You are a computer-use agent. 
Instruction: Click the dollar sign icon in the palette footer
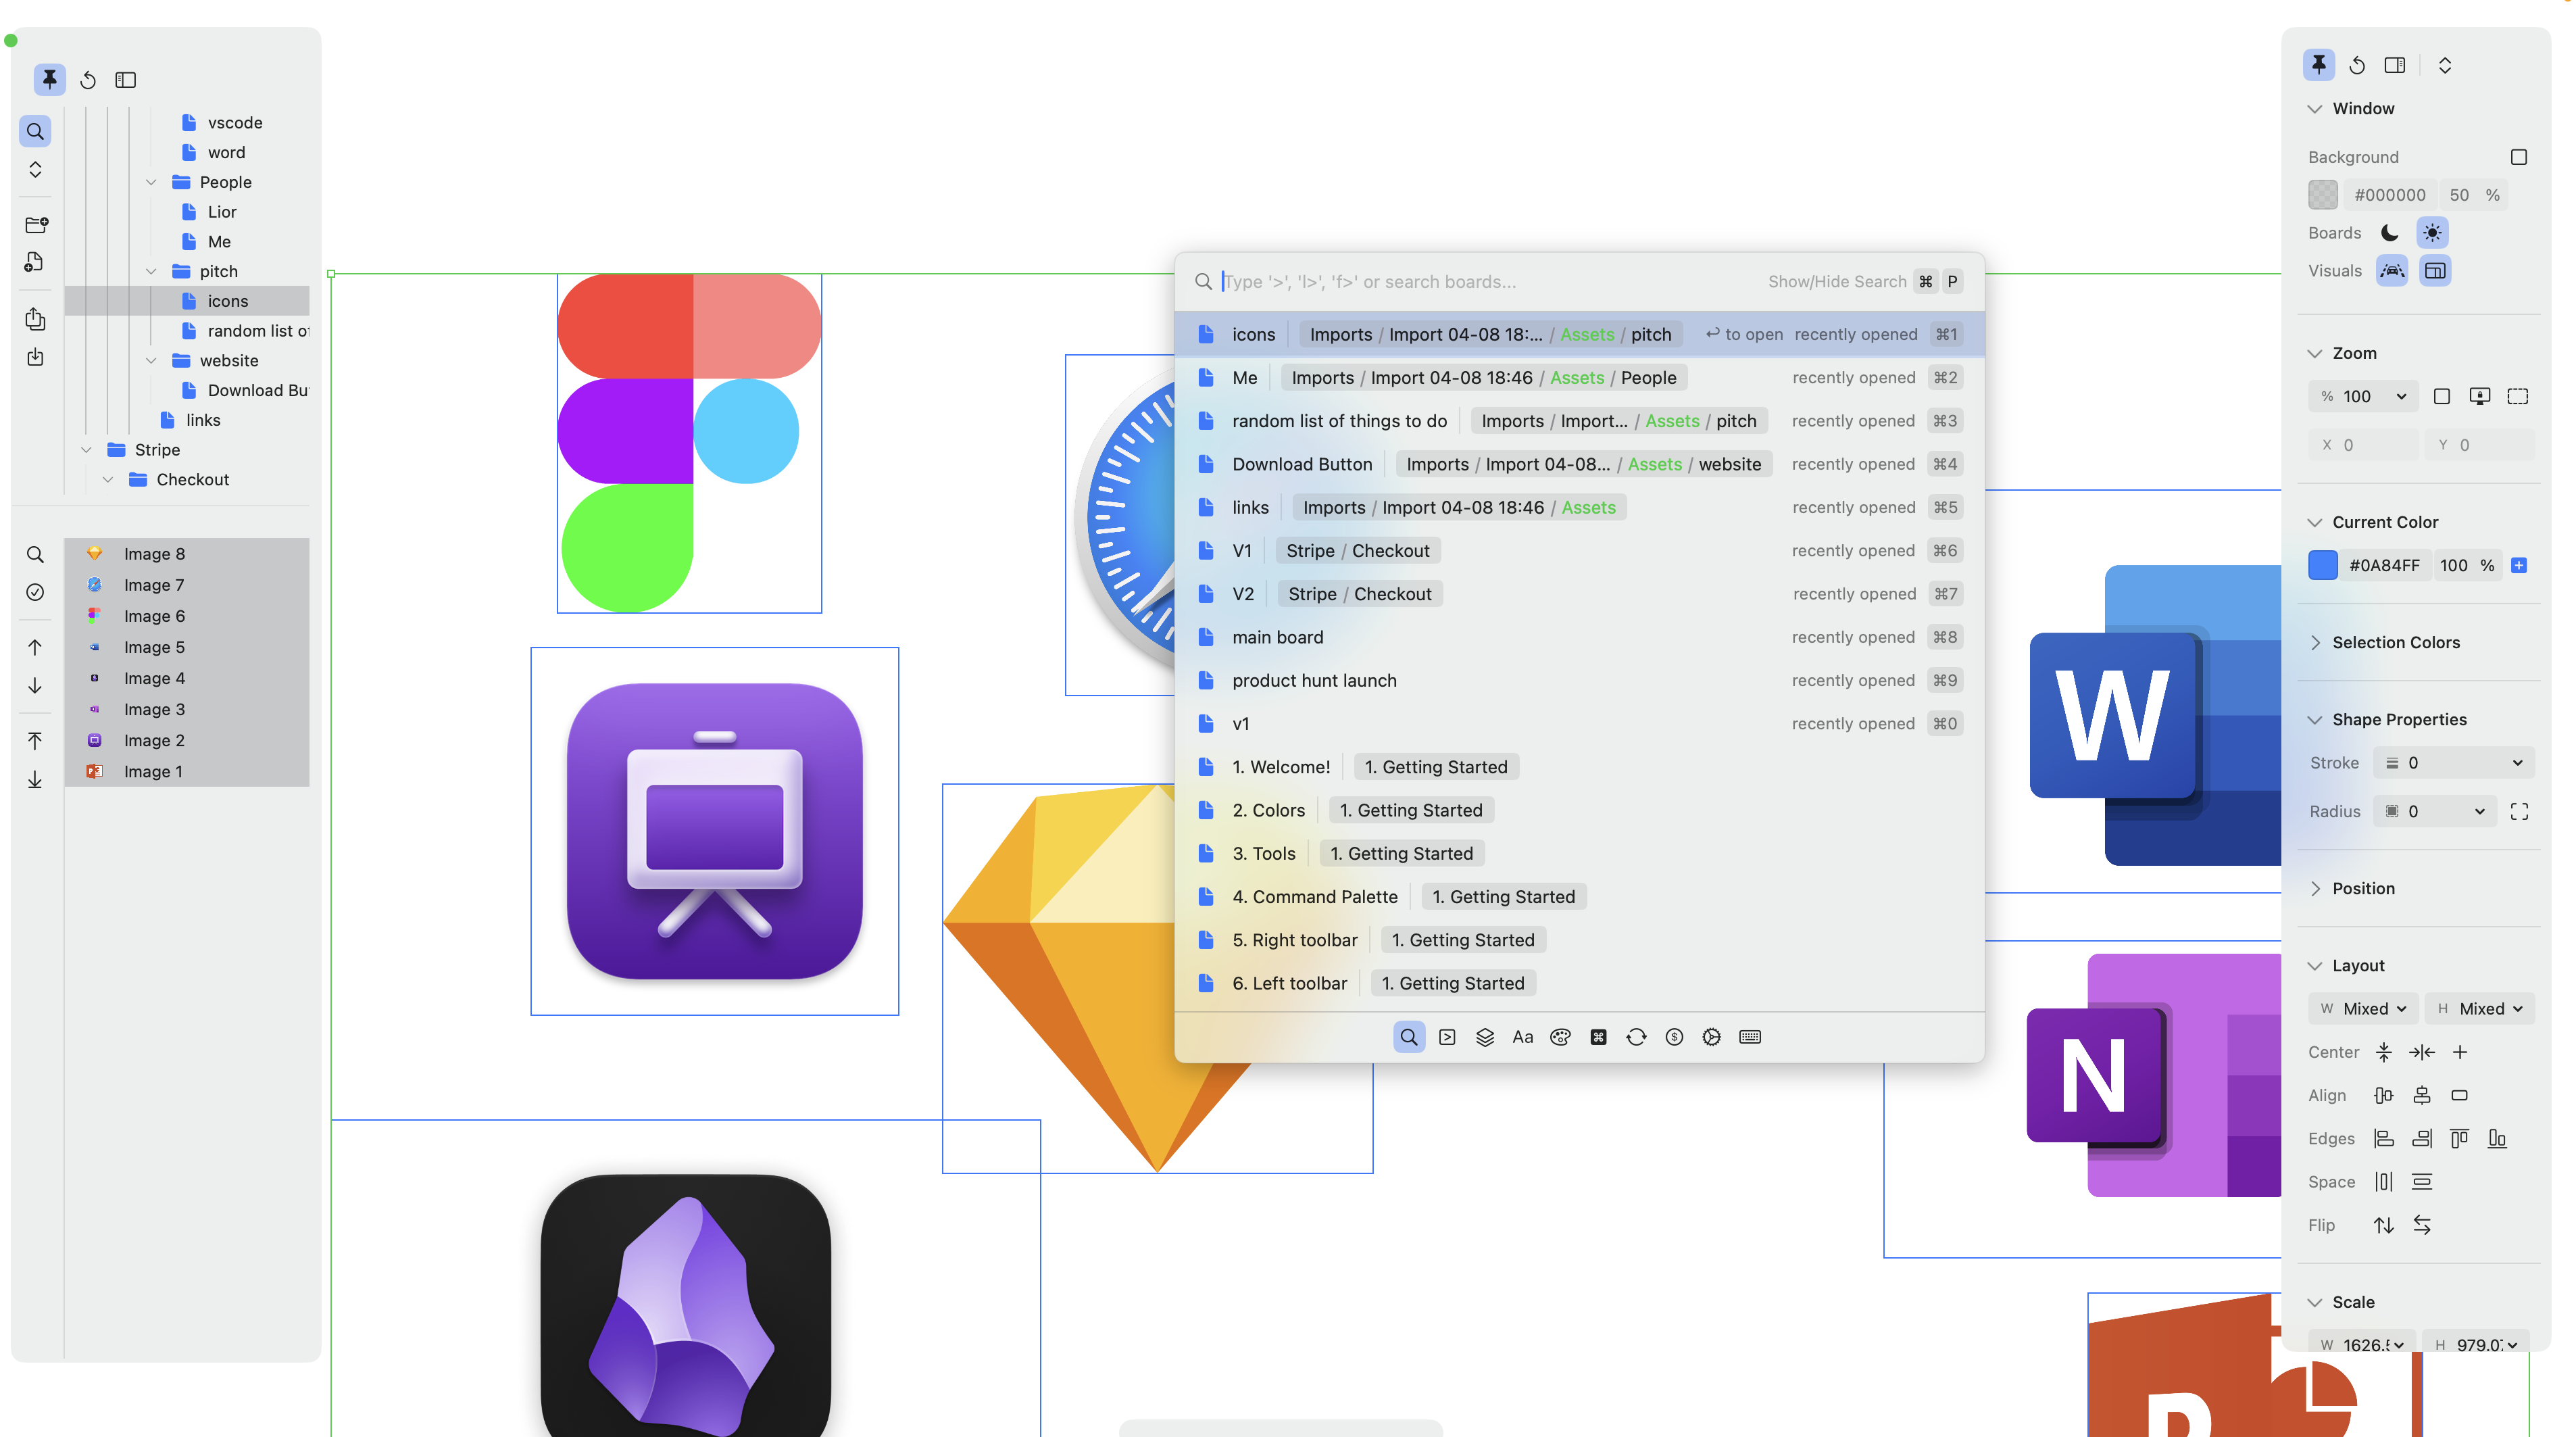coord(1674,1037)
